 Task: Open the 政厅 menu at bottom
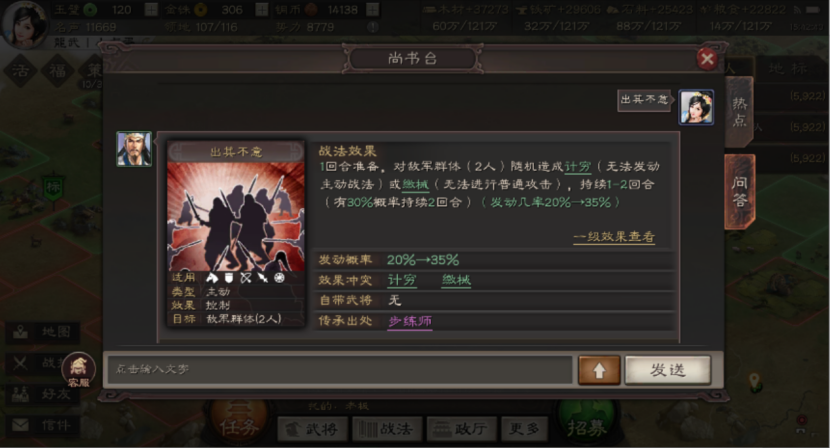point(462,428)
